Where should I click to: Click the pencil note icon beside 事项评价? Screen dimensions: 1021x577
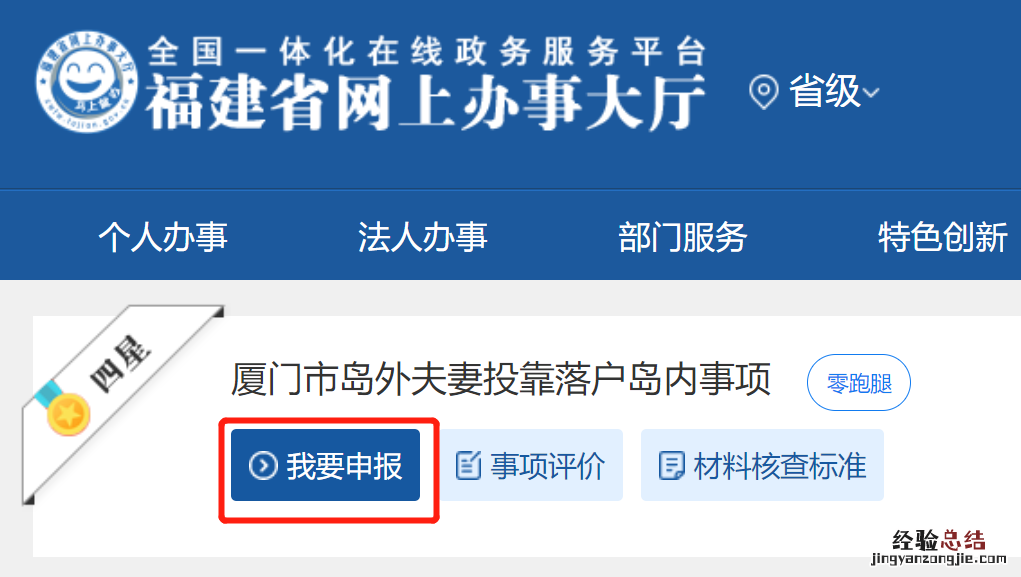pos(468,465)
